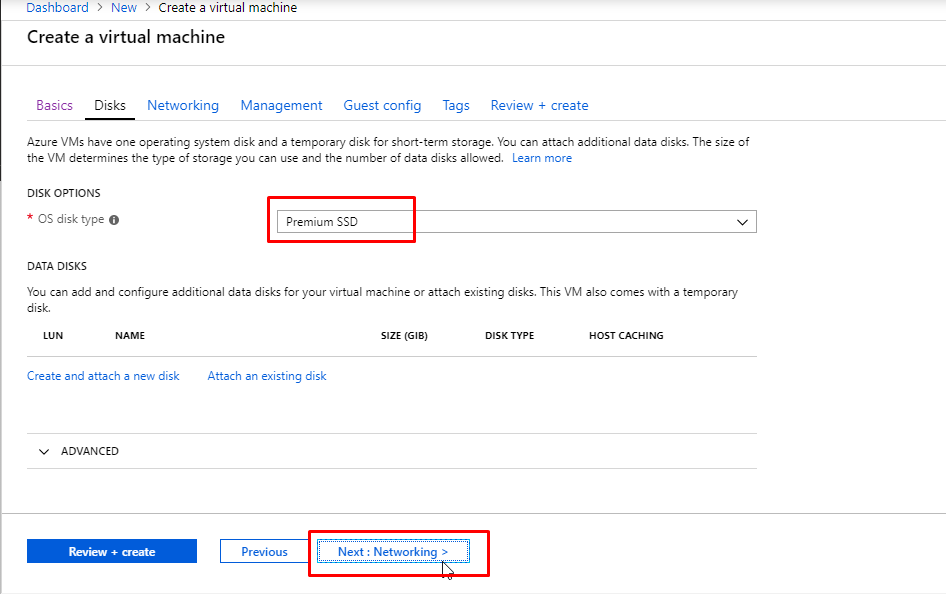Click the Next : Networking button
The height and width of the screenshot is (594, 946).
click(393, 552)
